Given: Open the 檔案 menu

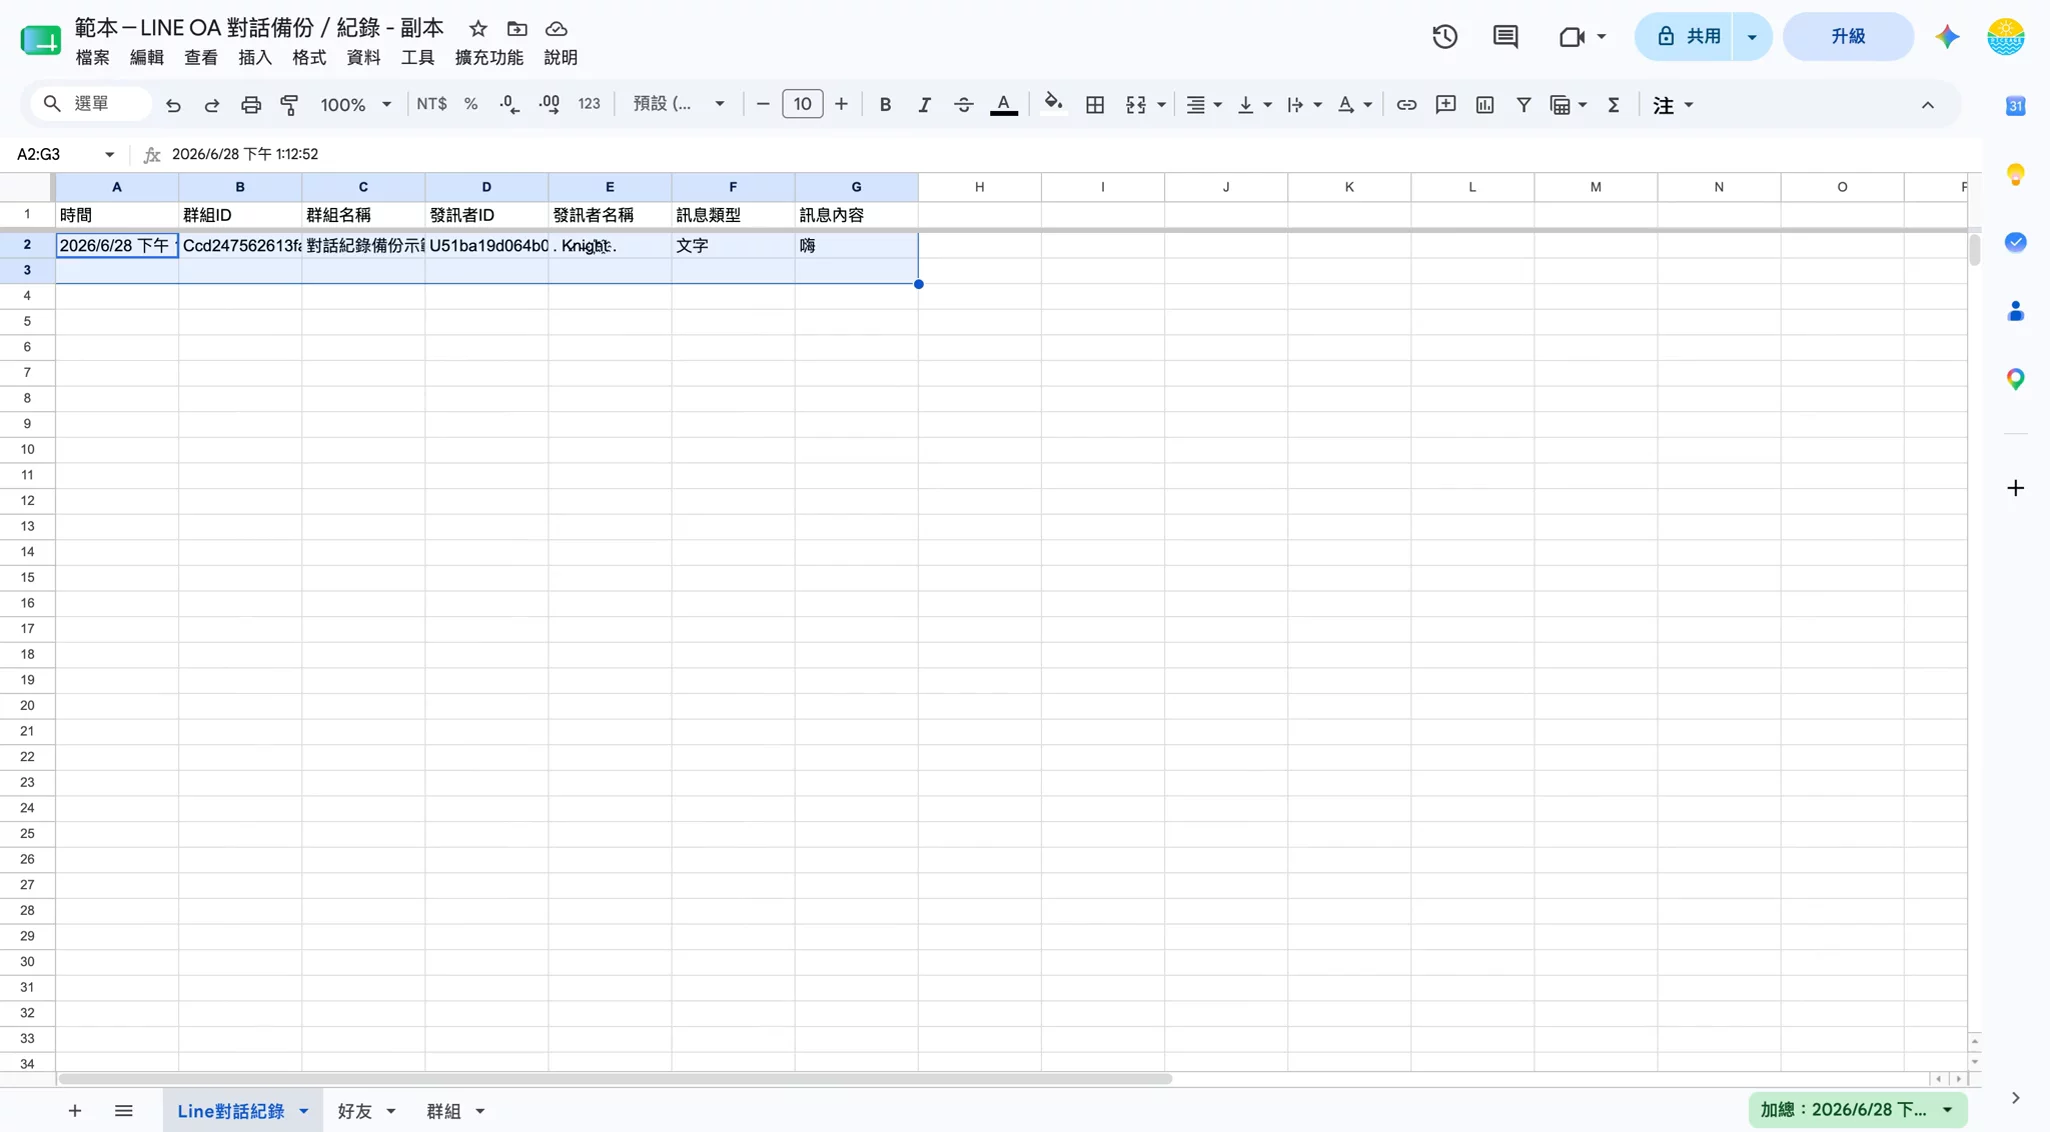Looking at the screenshot, I should pos(93,58).
